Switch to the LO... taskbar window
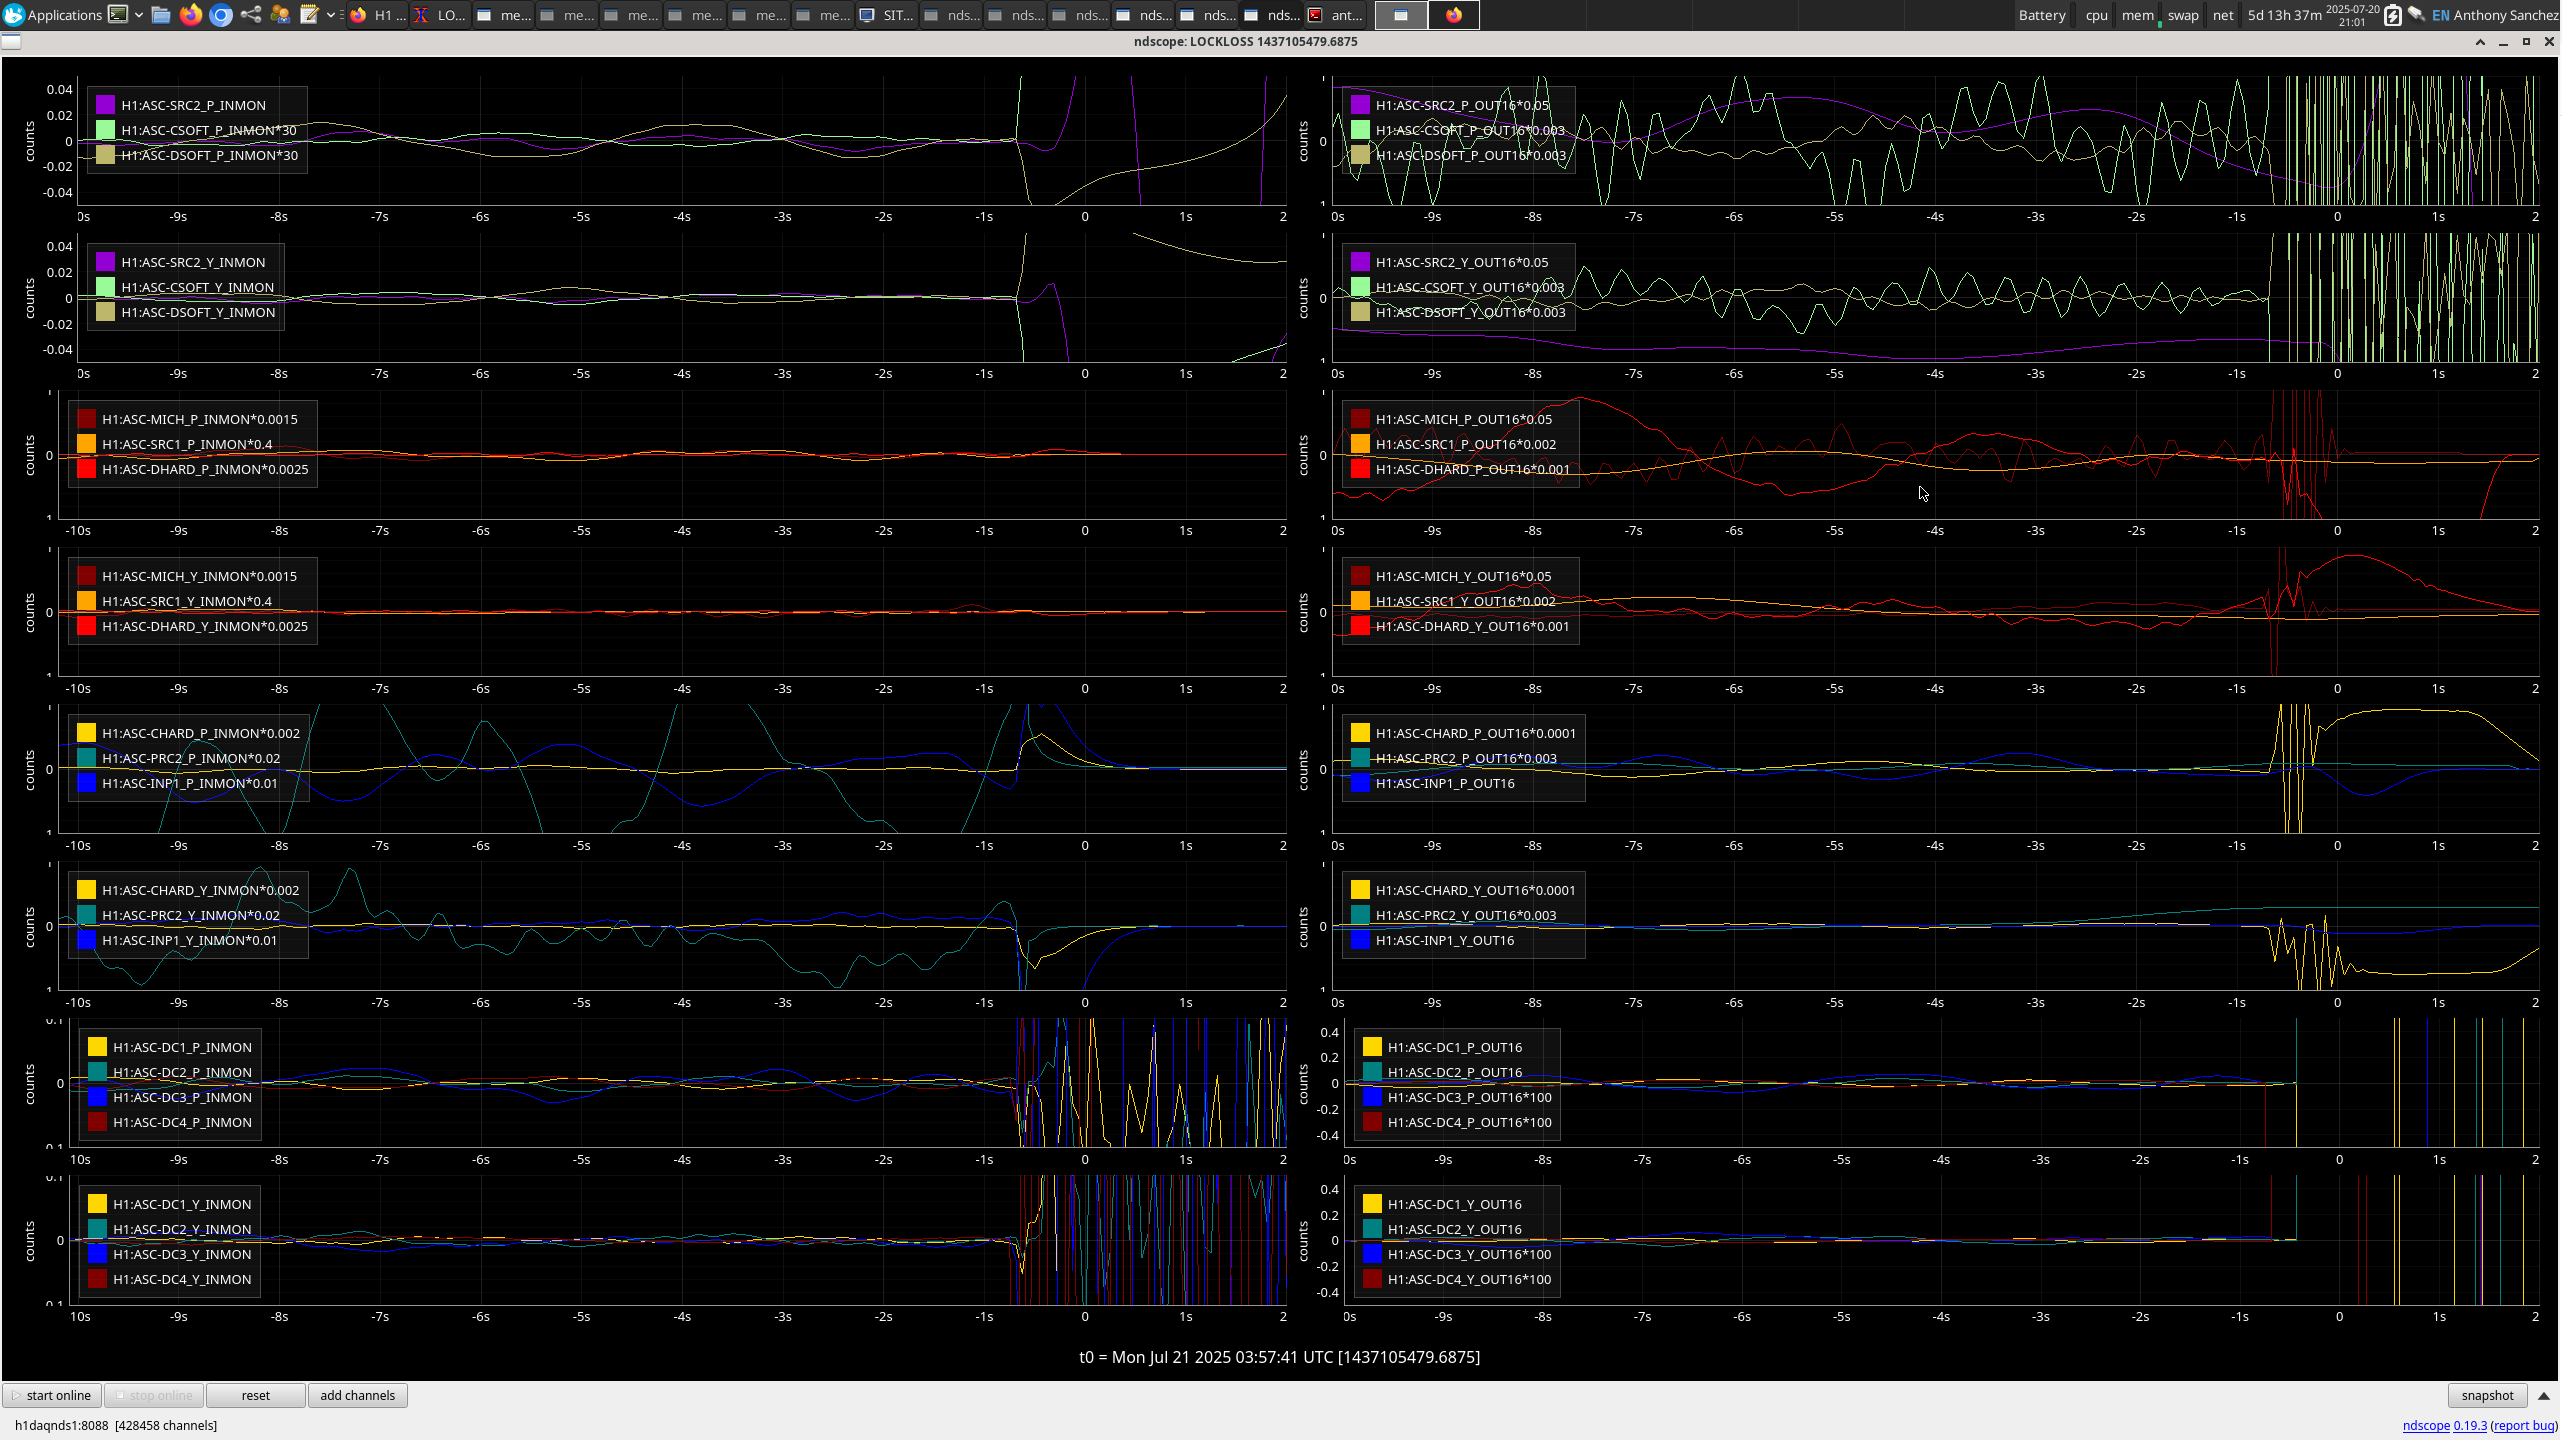 click(x=440, y=15)
